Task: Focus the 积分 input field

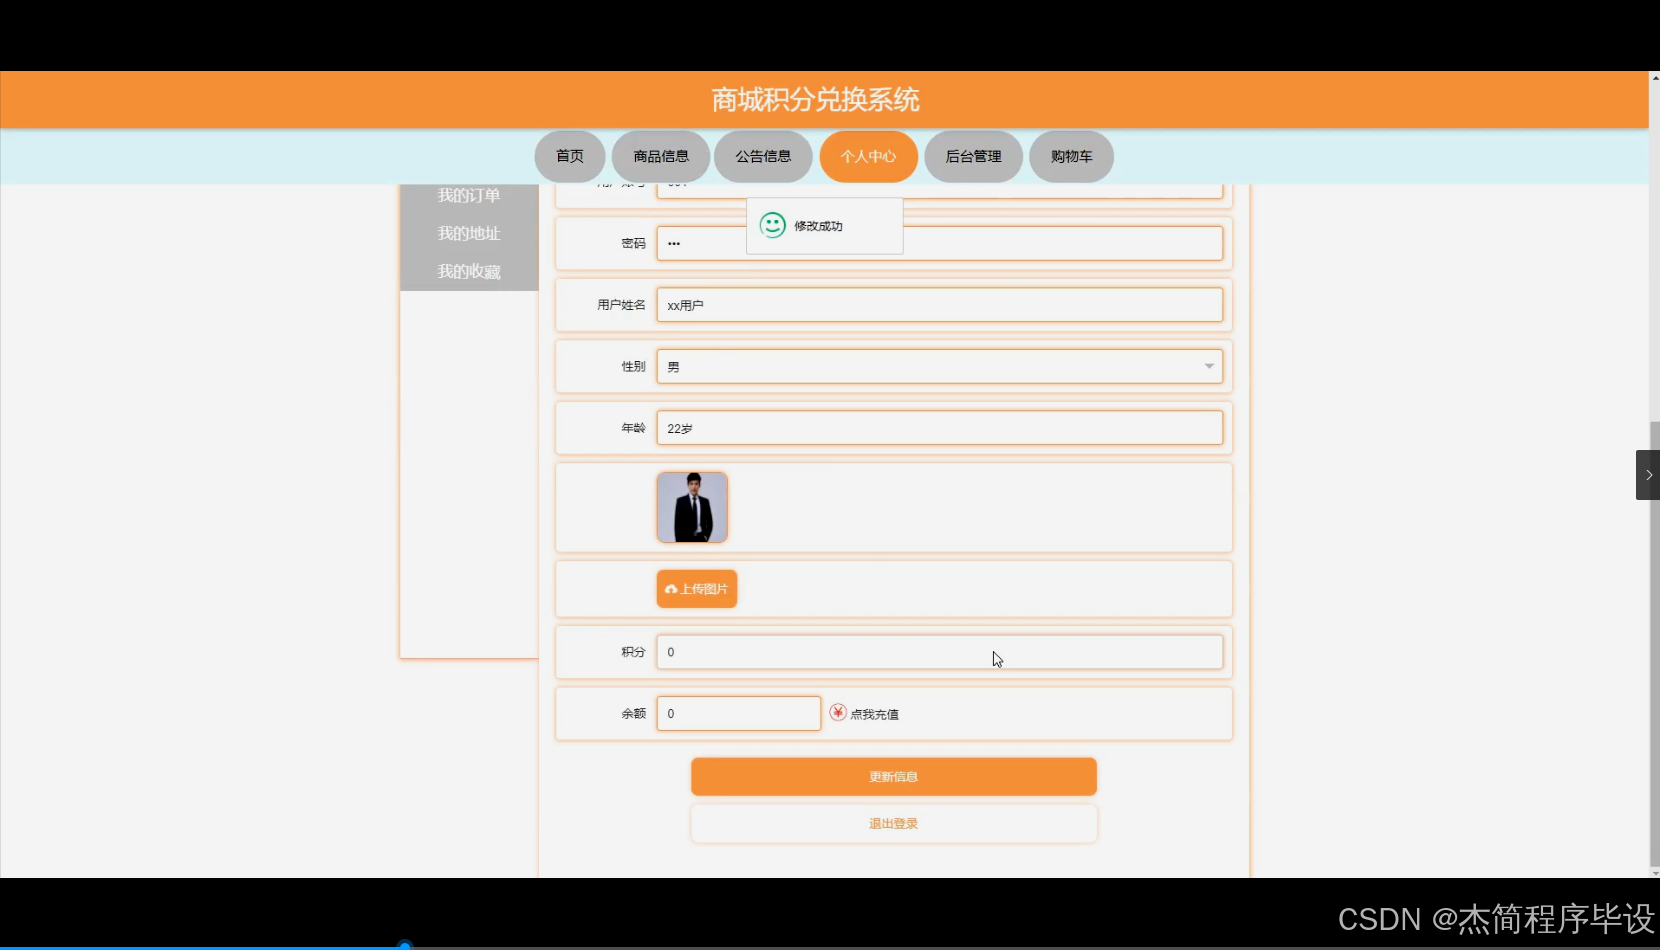Action: point(940,652)
